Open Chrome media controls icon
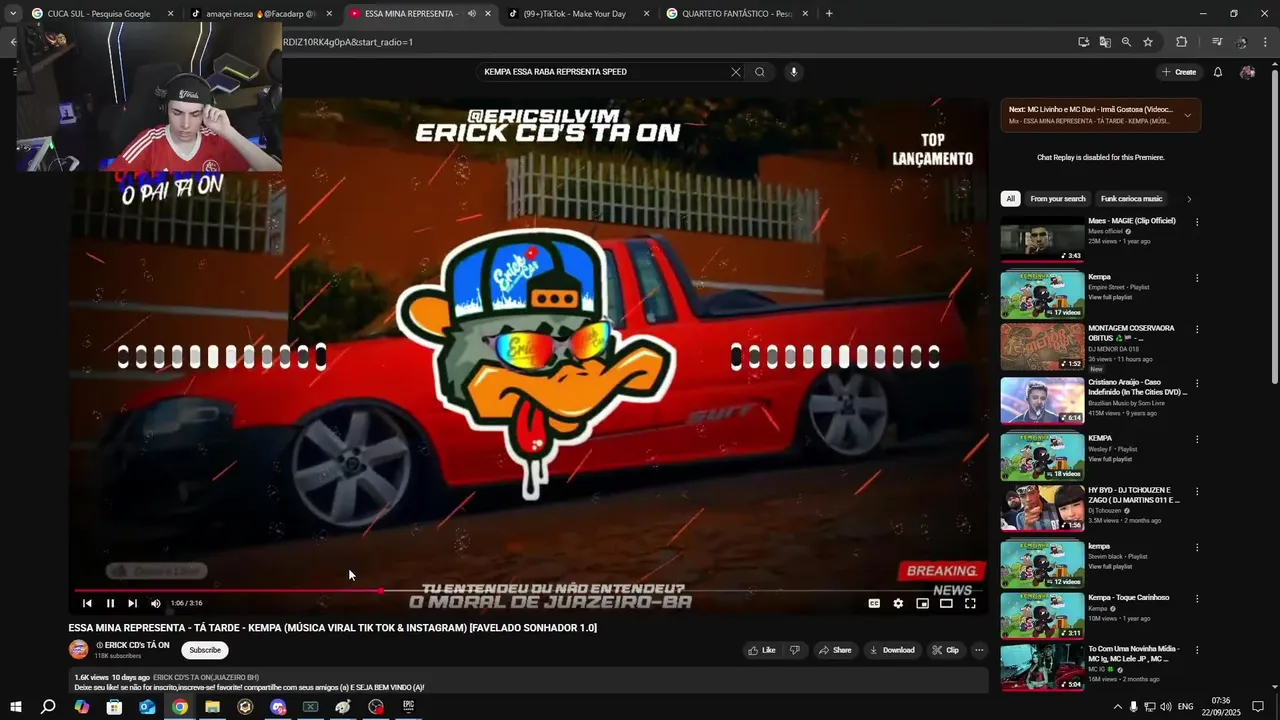Screen dimensions: 1280x720 point(1217,42)
